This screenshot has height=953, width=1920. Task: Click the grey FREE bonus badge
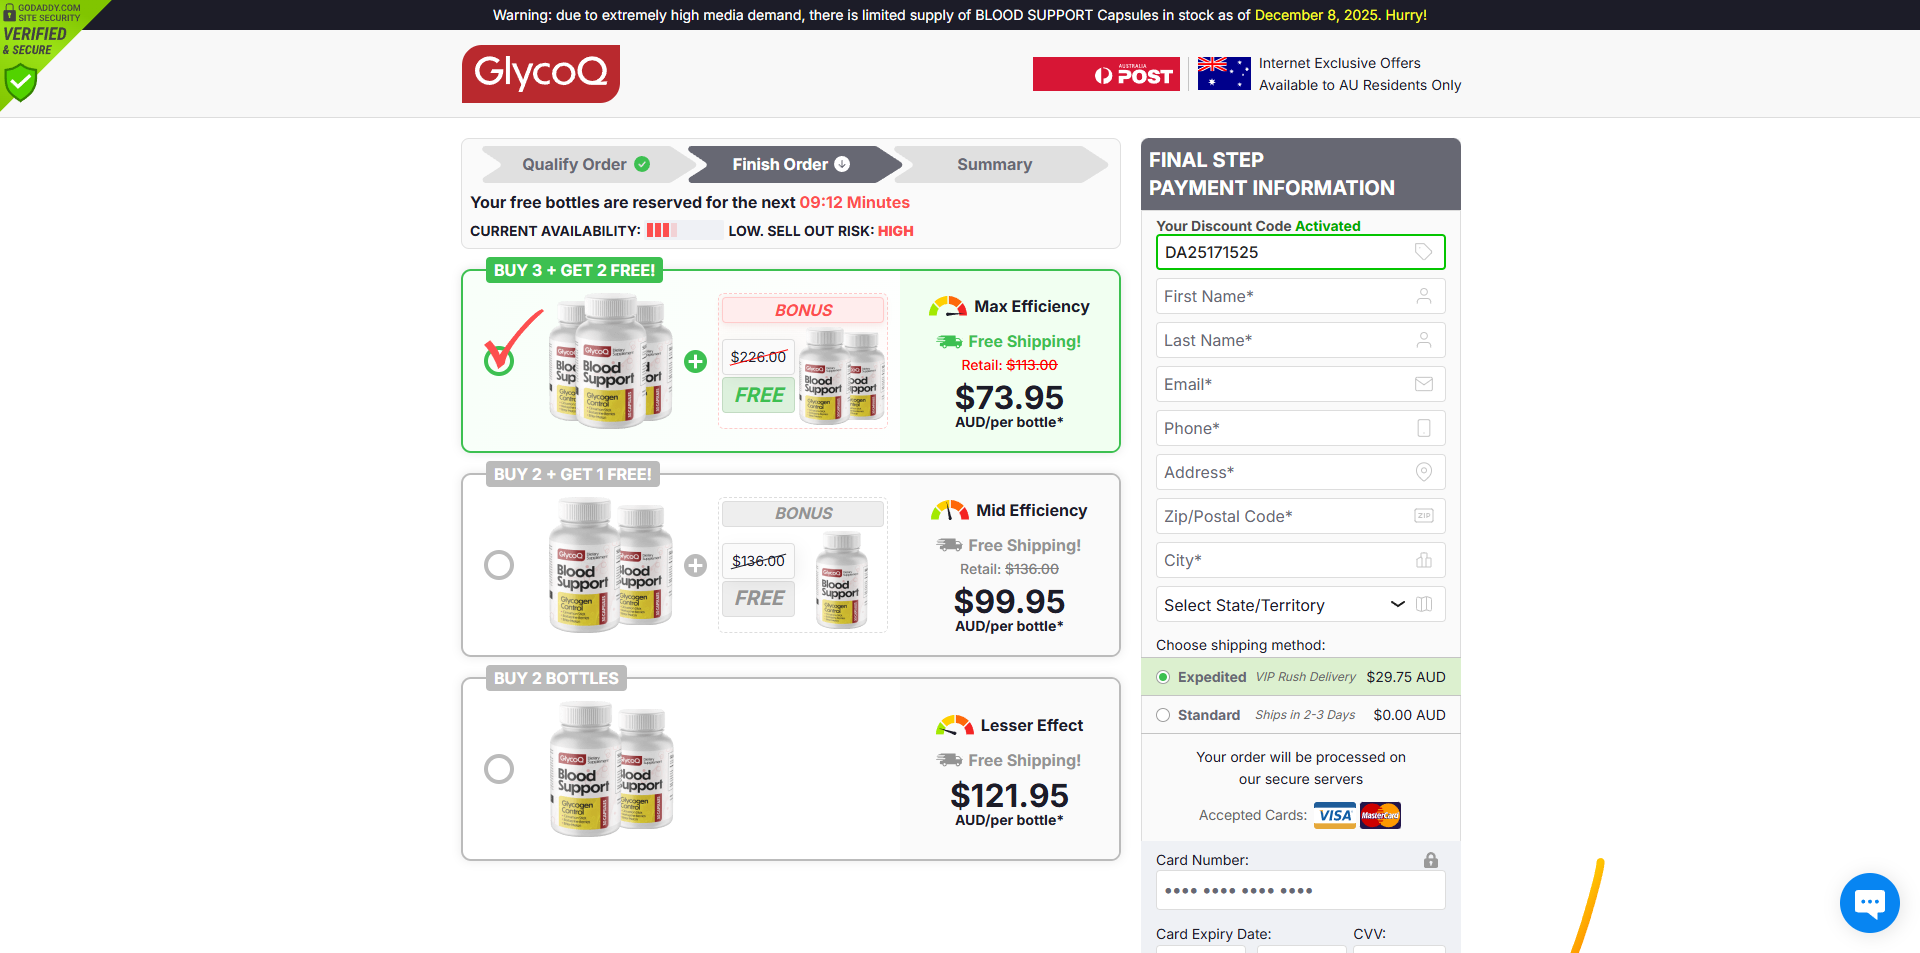click(759, 598)
